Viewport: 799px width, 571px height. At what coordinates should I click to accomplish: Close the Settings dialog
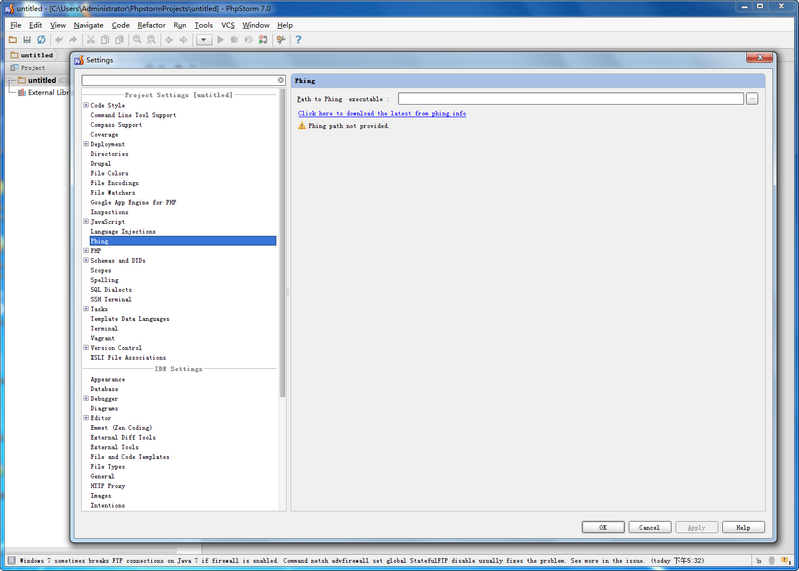coord(759,58)
